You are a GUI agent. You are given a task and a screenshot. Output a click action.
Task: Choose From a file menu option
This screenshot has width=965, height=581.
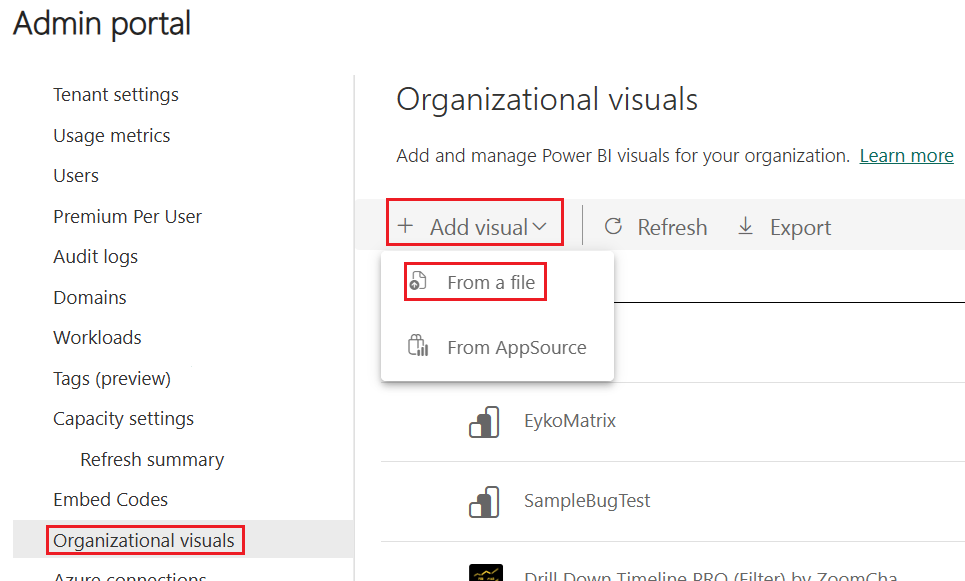pos(490,283)
